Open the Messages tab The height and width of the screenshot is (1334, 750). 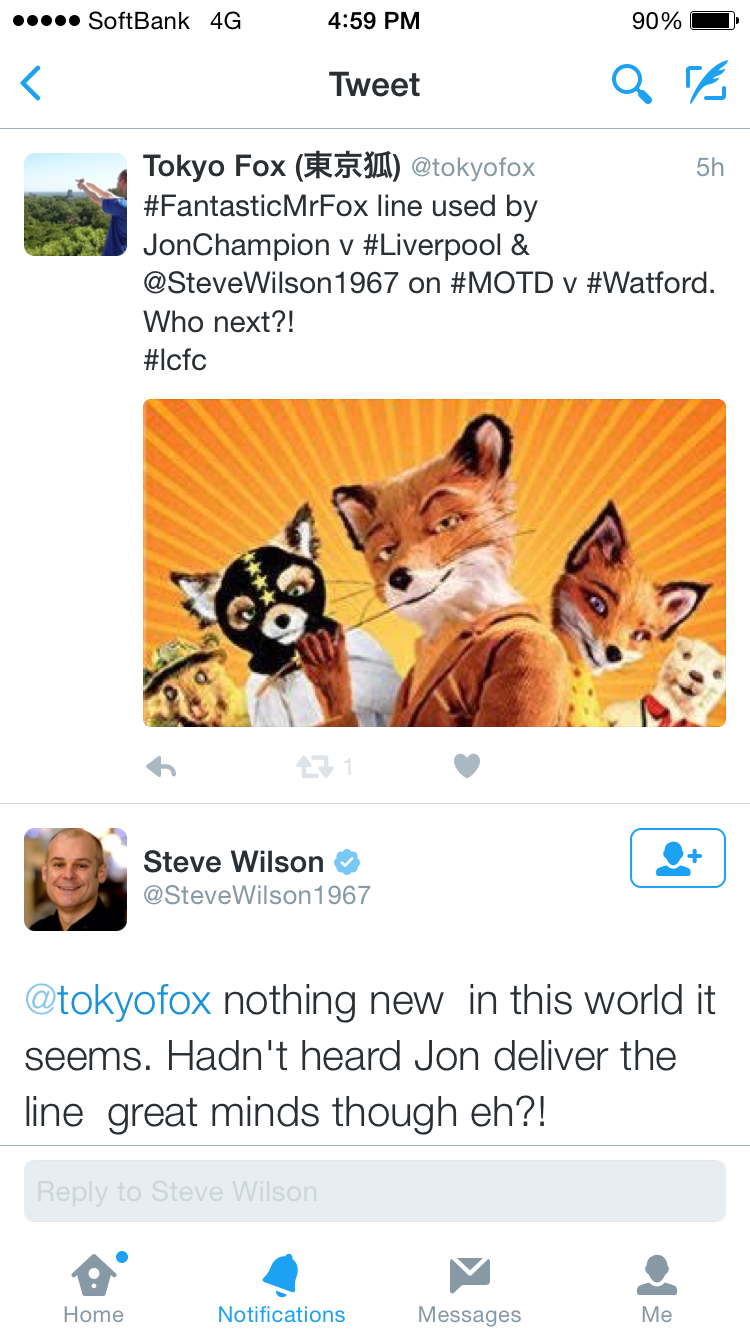tap(469, 1288)
